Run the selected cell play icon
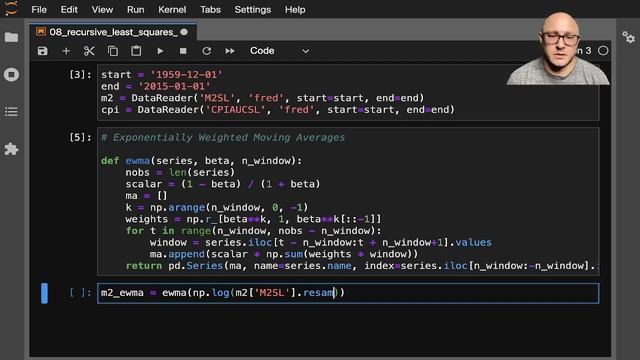 (160, 51)
